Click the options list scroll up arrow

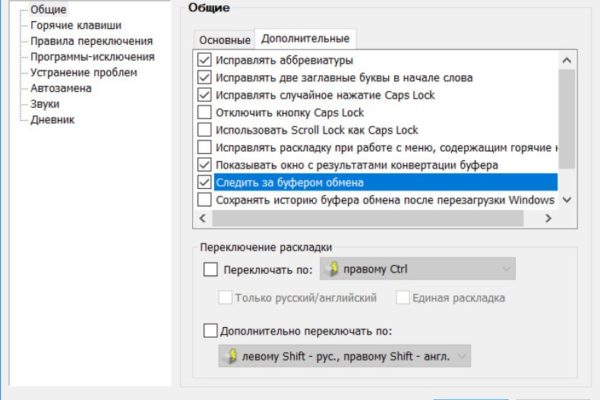pos(568,60)
